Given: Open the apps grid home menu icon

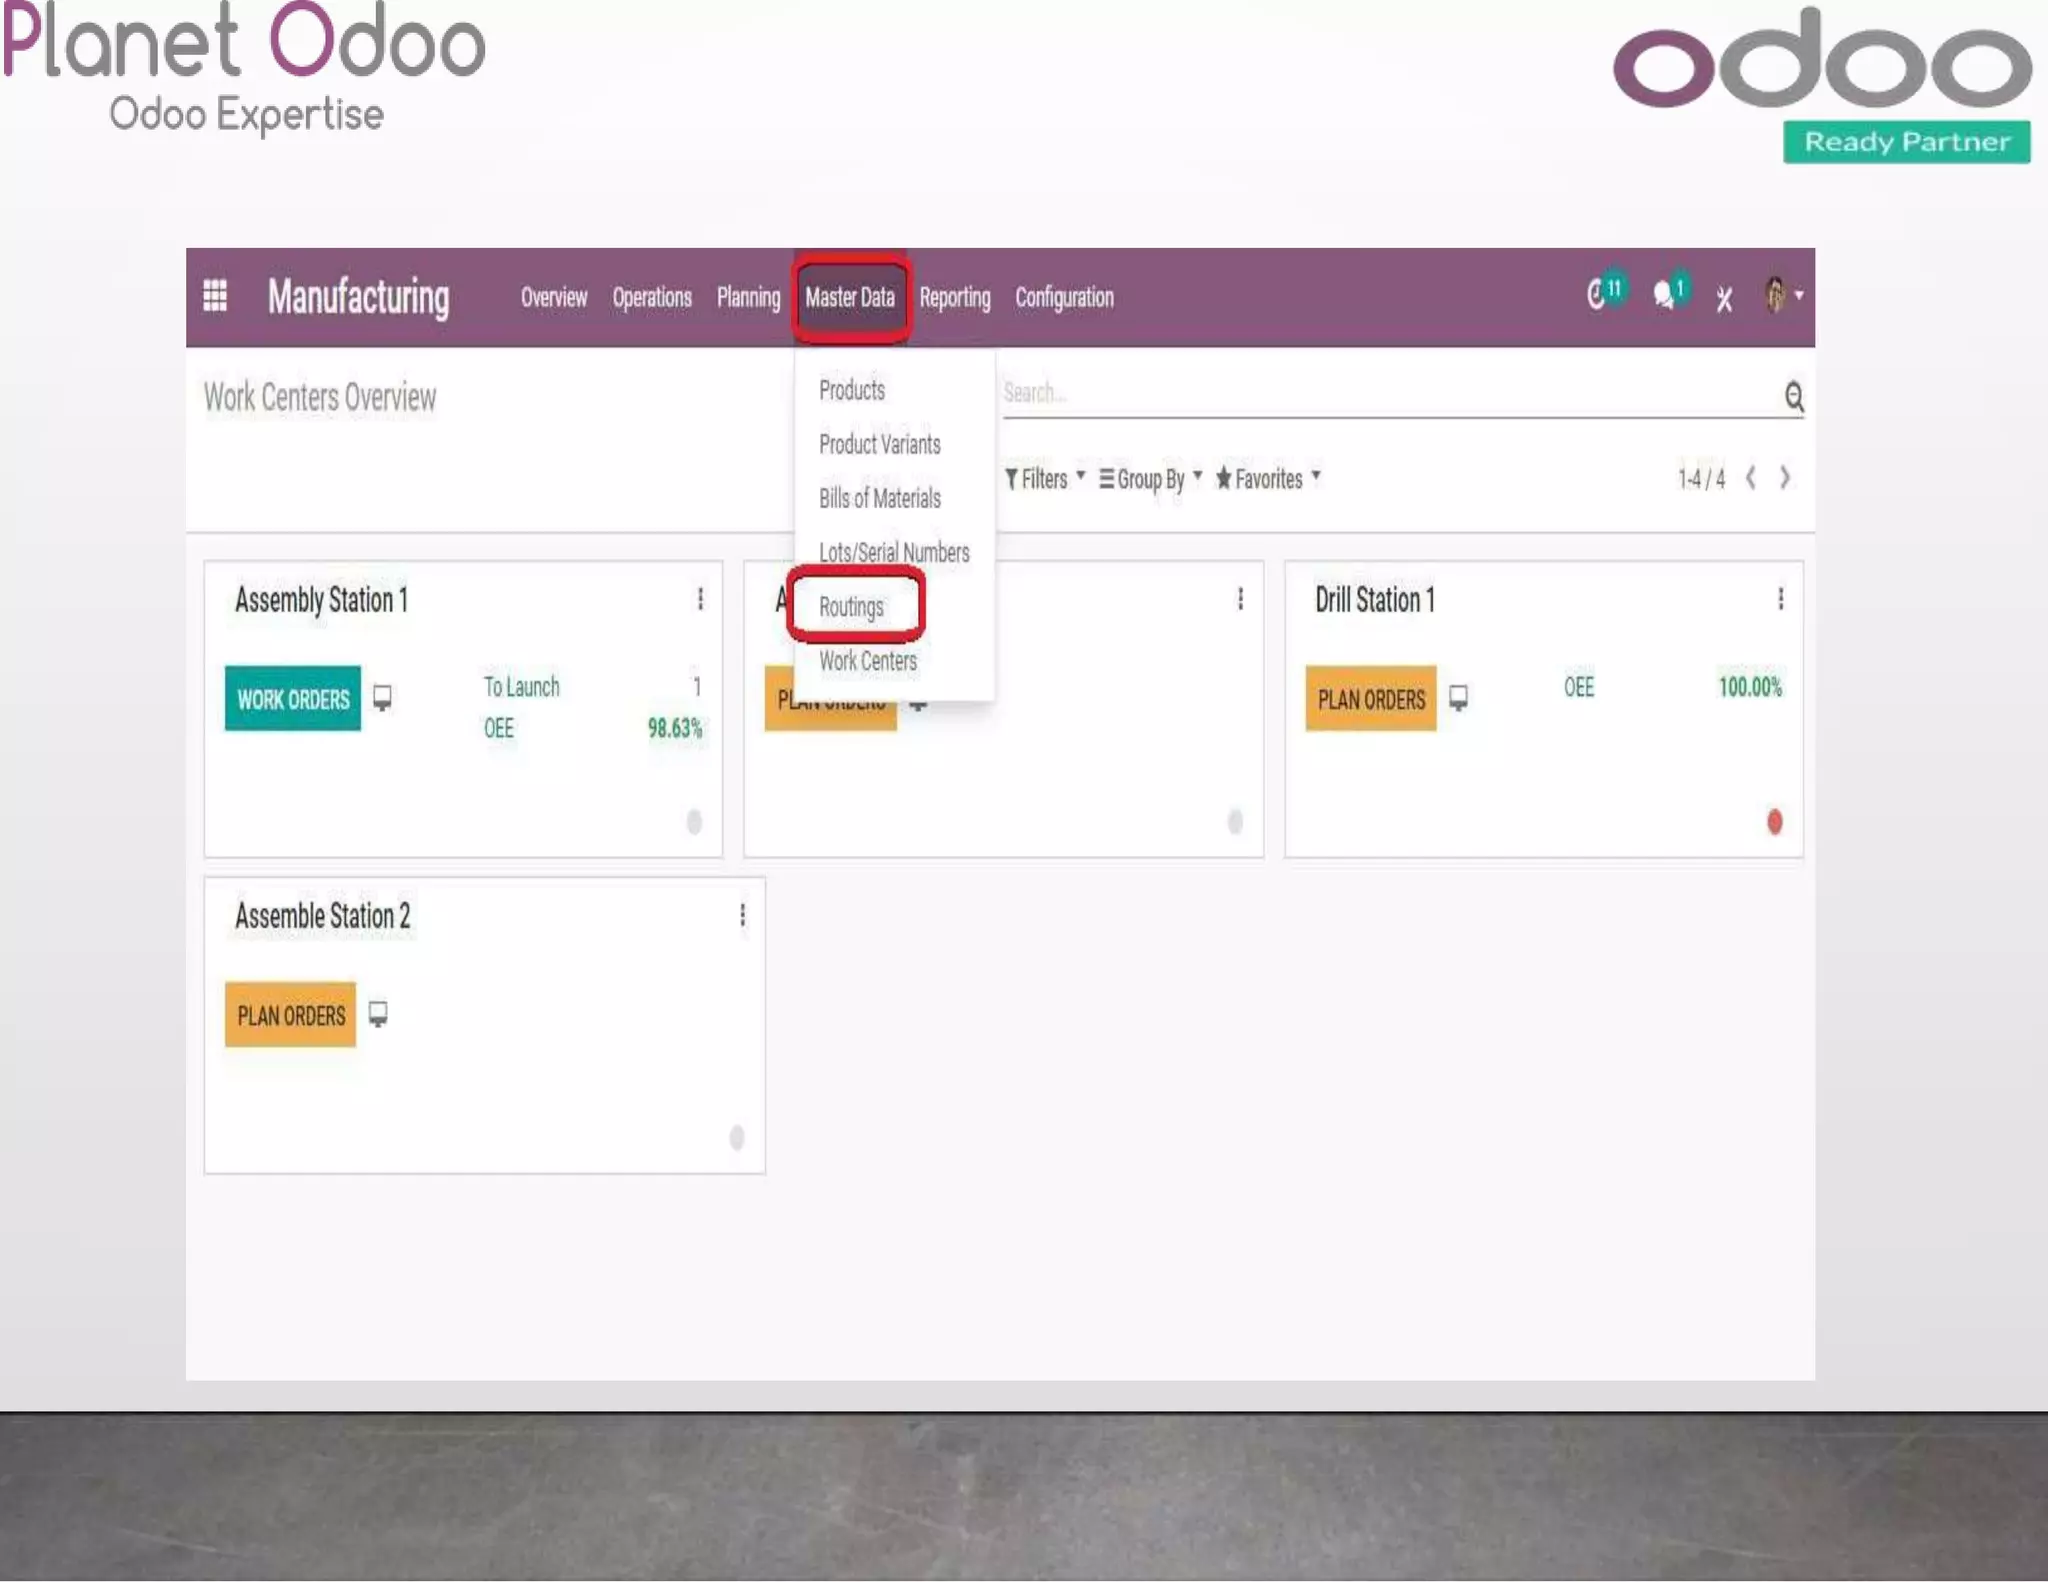Looking at the screenshot, I should [215, 296].
